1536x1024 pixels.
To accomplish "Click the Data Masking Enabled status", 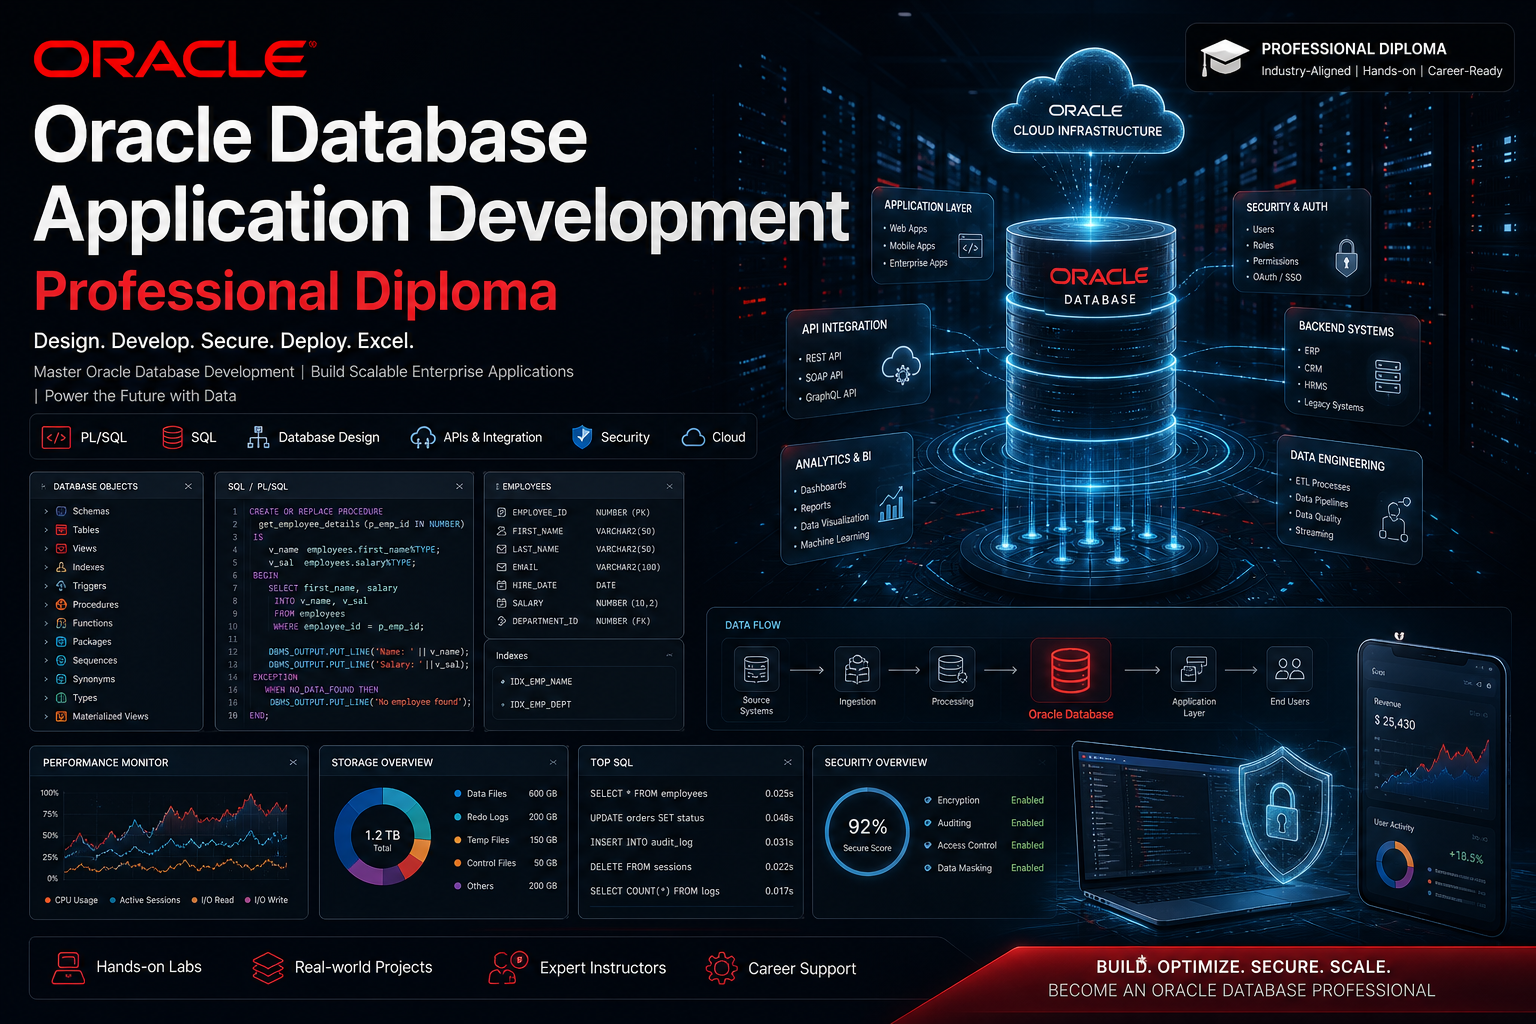I will click(x=1027, y=868).
